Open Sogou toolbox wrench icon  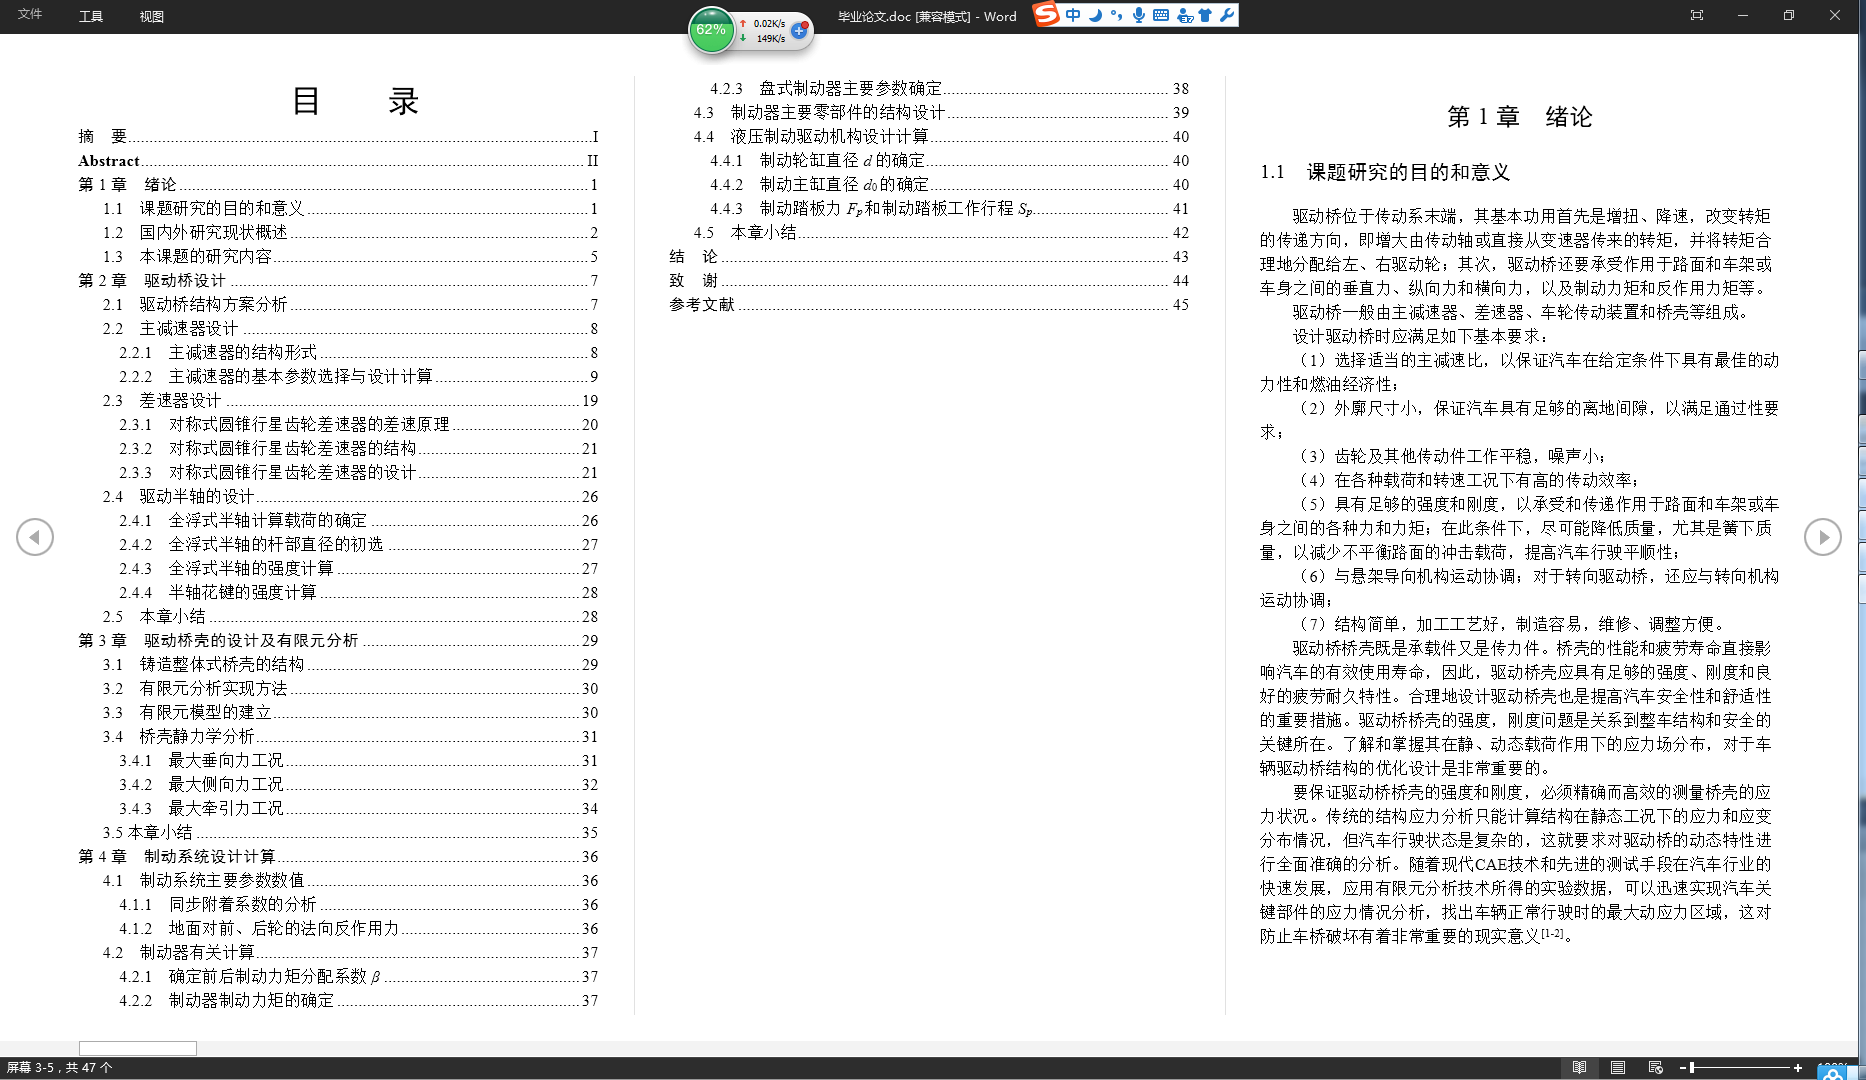[x=1227, y=15]
